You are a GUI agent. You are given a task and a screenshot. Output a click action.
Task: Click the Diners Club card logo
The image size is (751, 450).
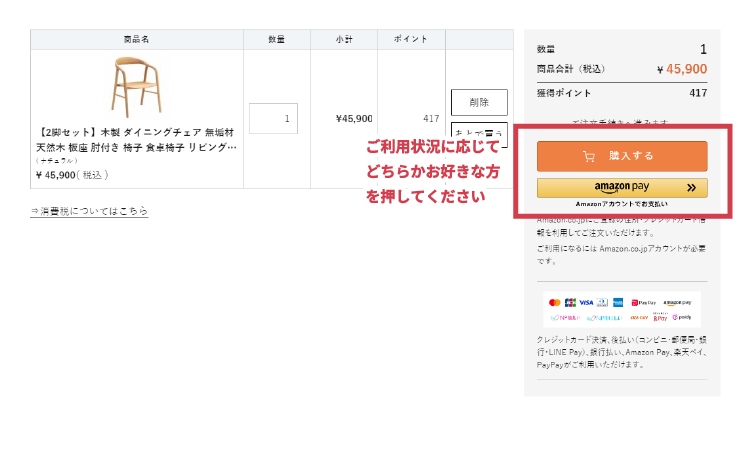(x=602, y=303)
